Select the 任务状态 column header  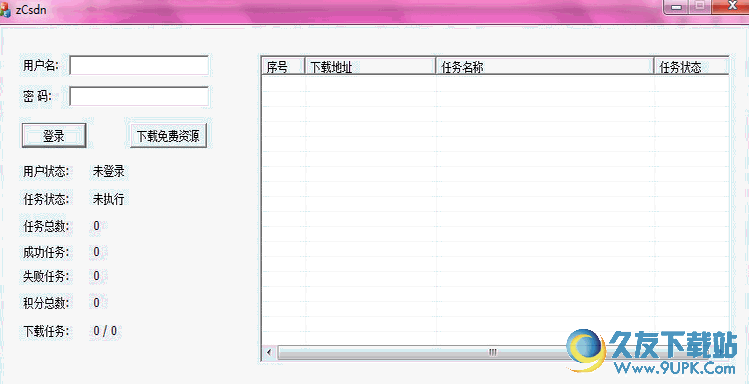[x=691, y=67]
